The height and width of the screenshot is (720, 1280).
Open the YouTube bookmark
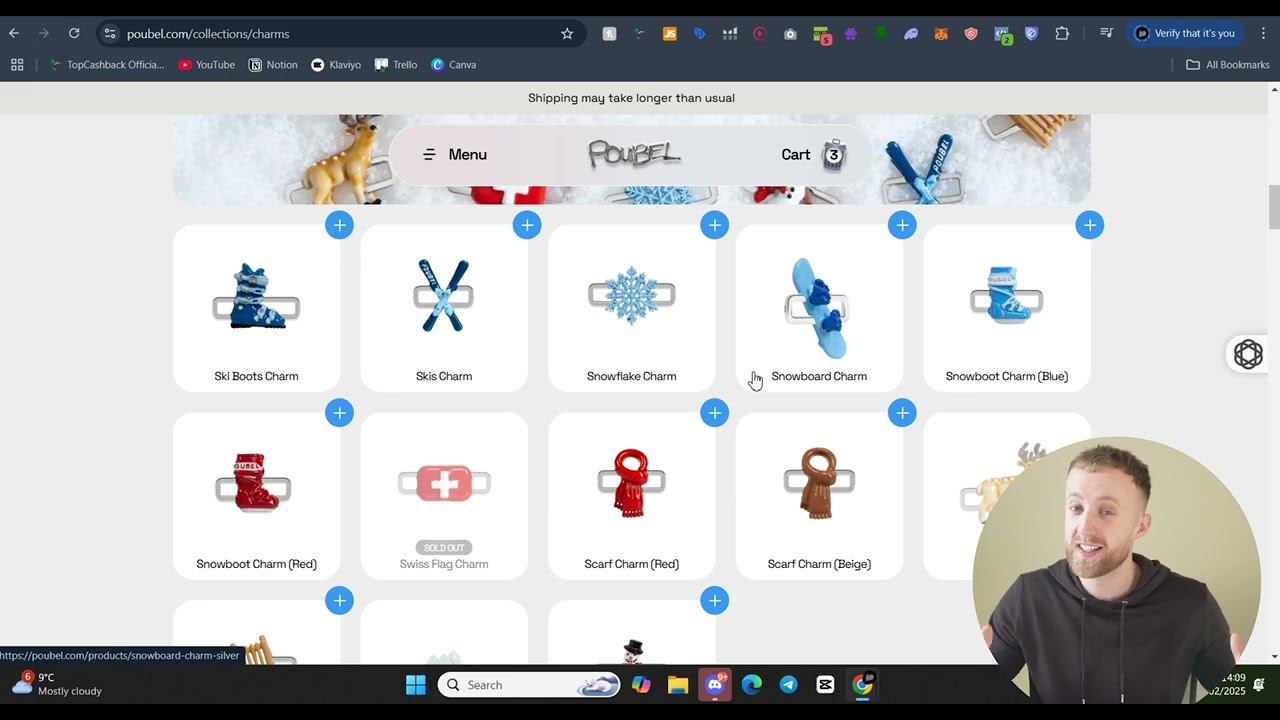(206, 65)
